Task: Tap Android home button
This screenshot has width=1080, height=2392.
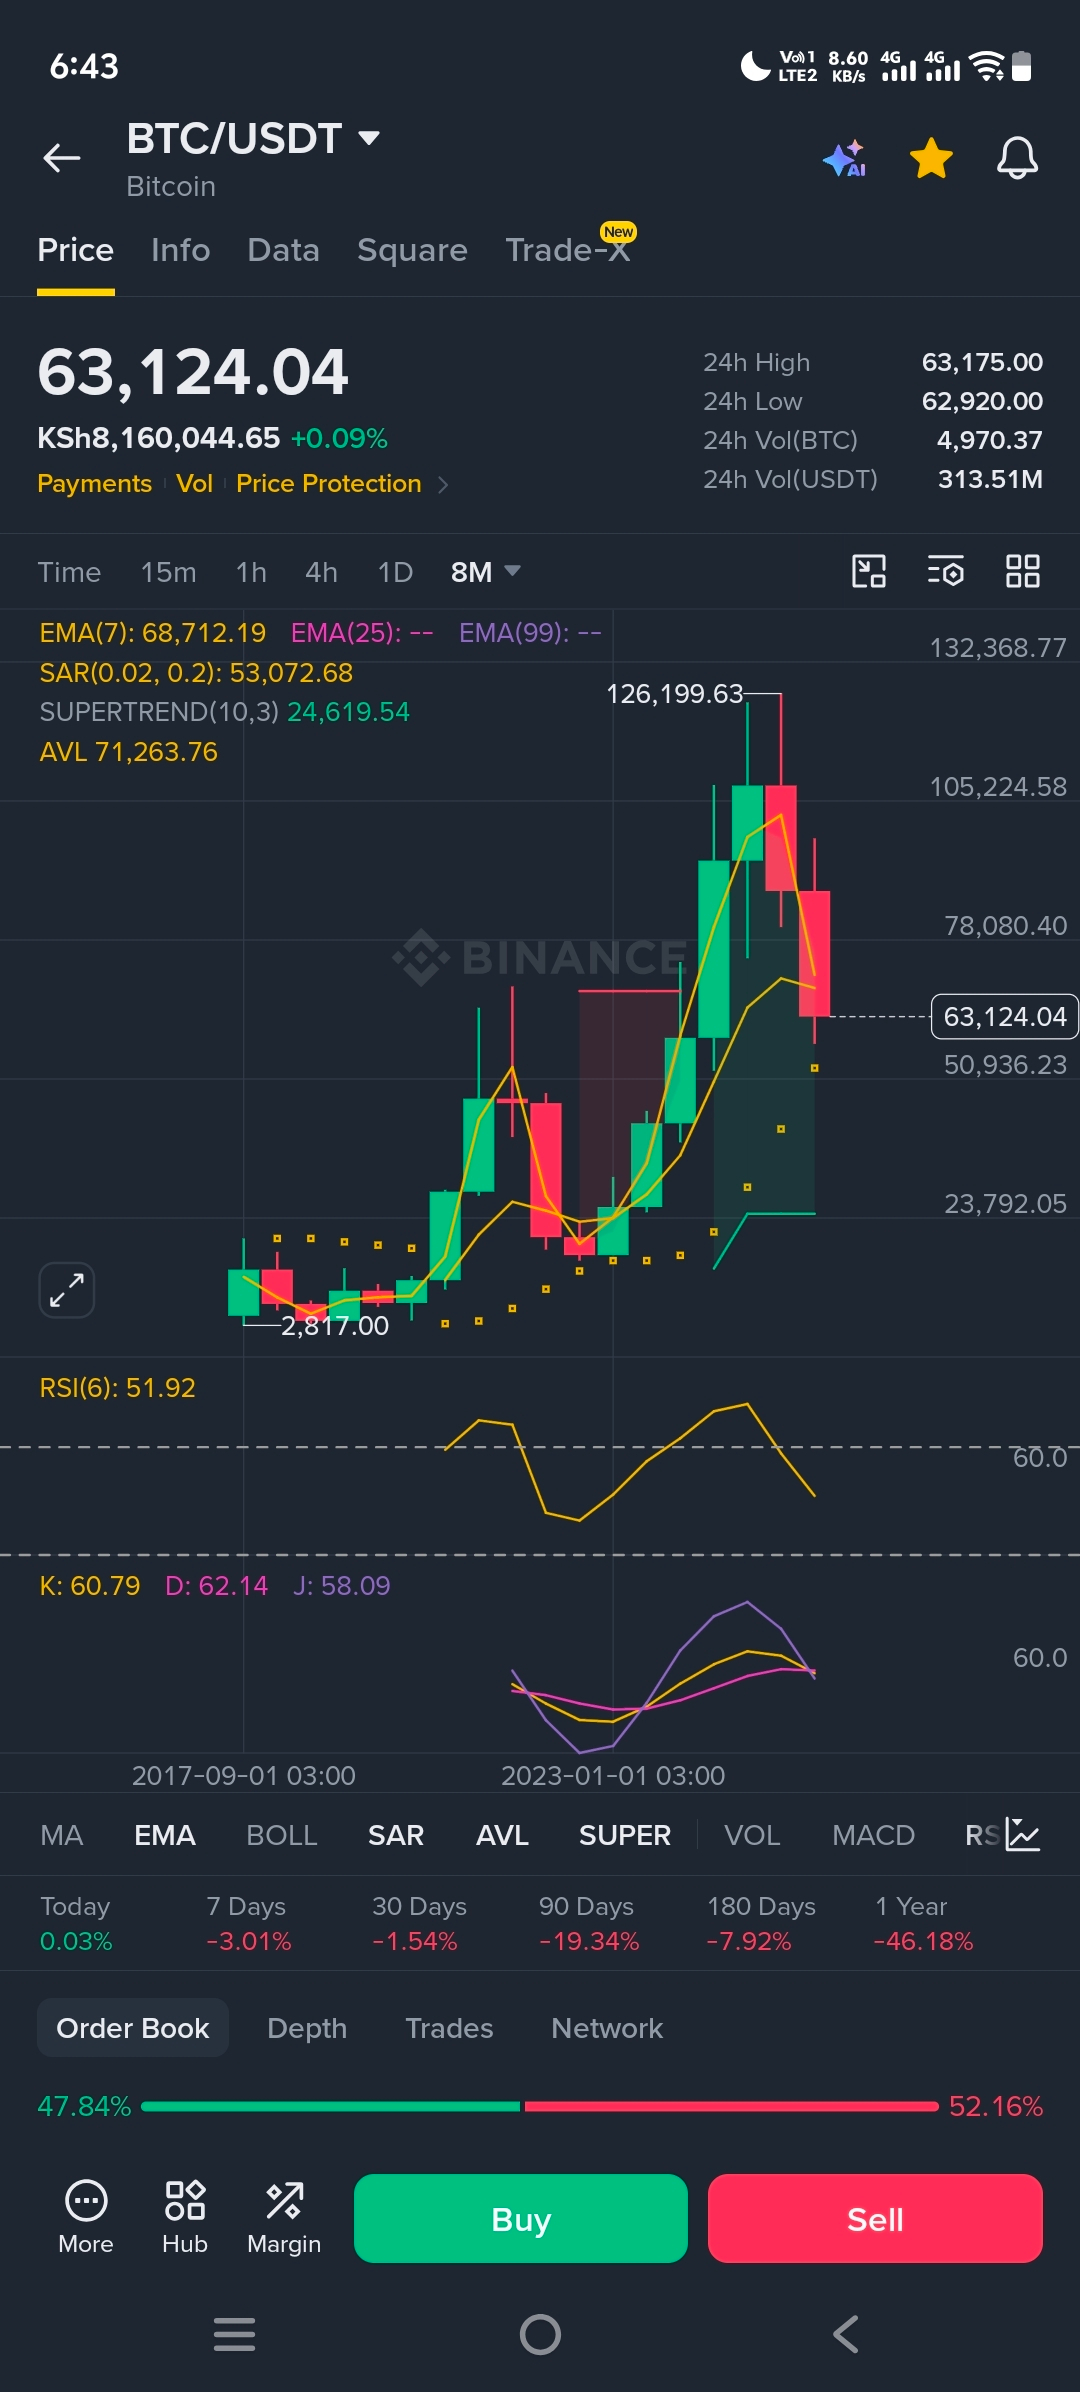Action: [x=540, y=2334]
